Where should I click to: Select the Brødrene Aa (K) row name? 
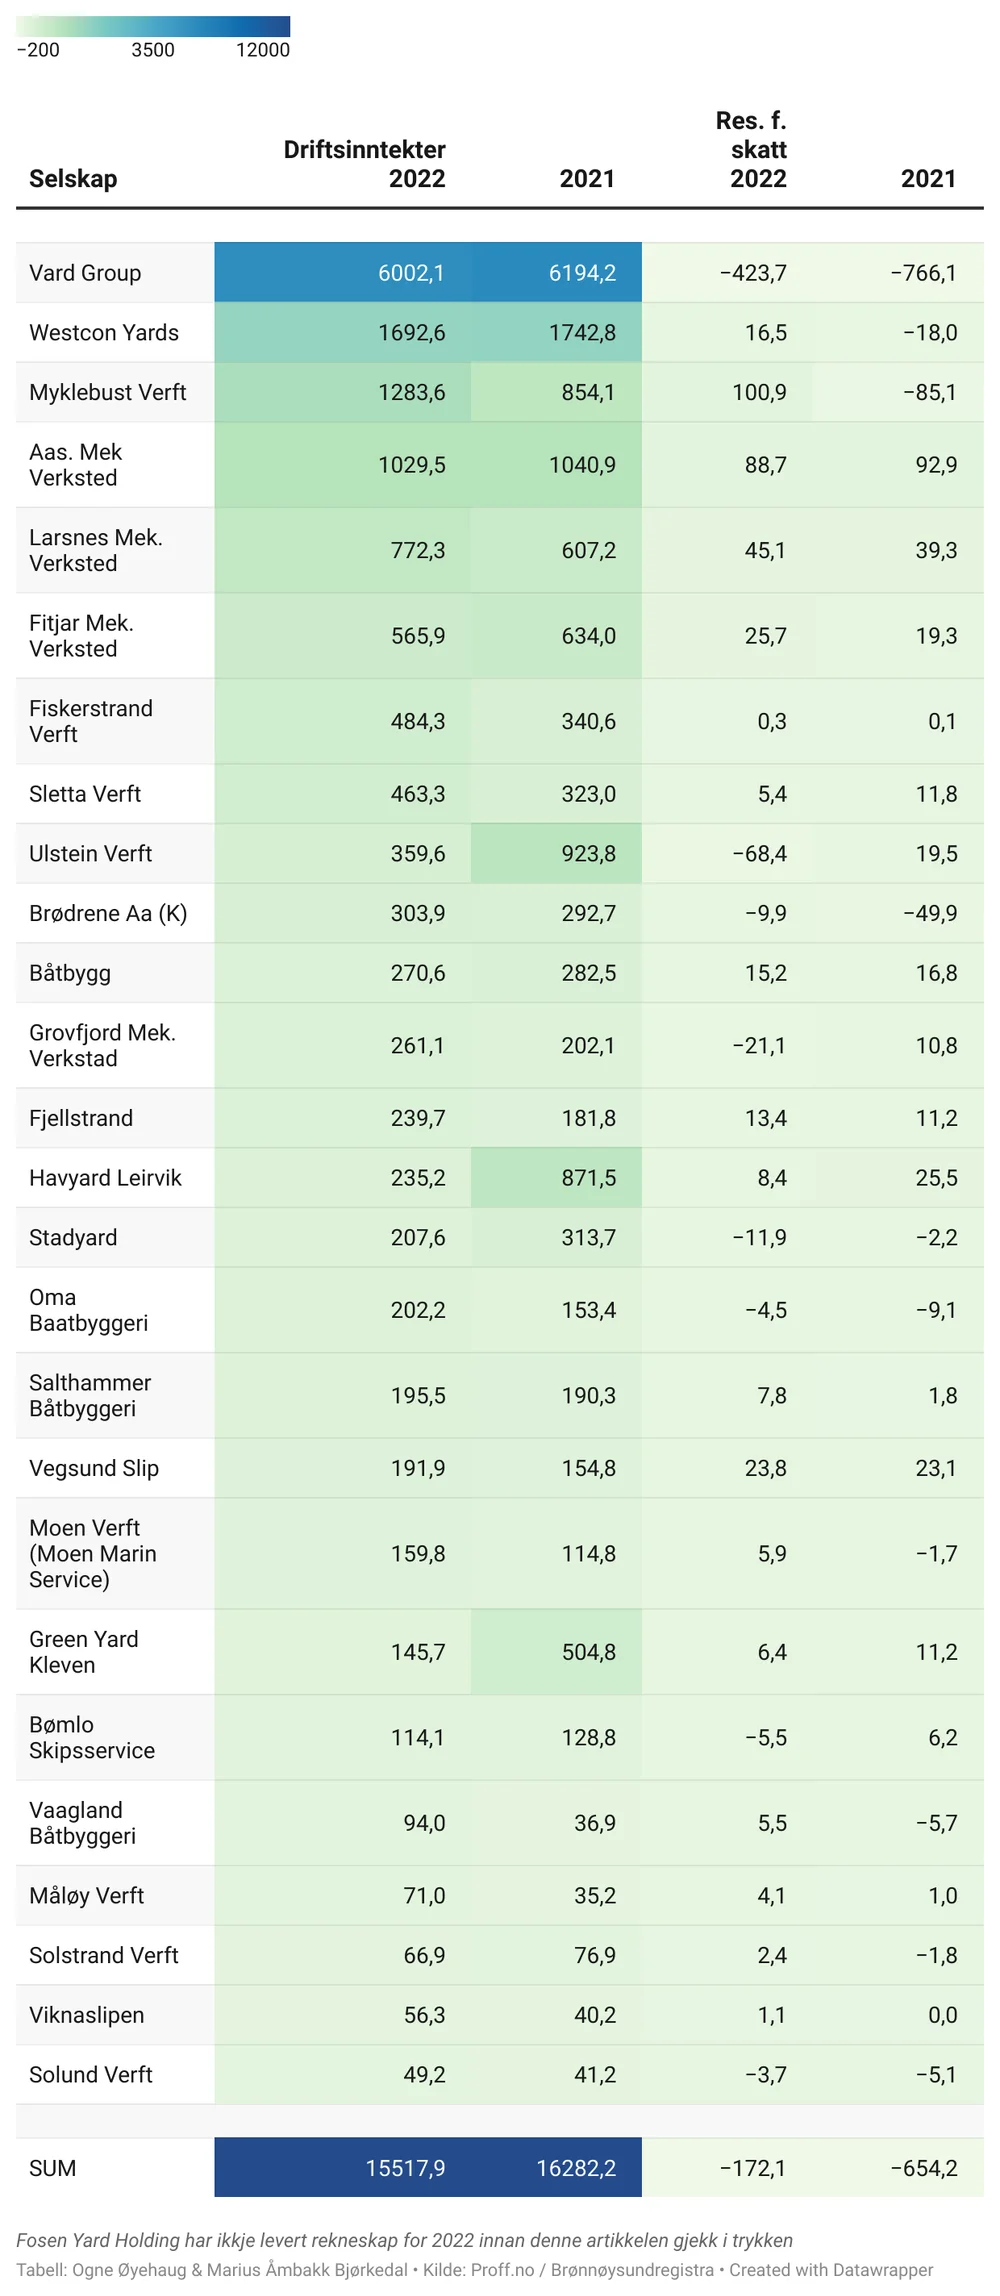point(108,914)
